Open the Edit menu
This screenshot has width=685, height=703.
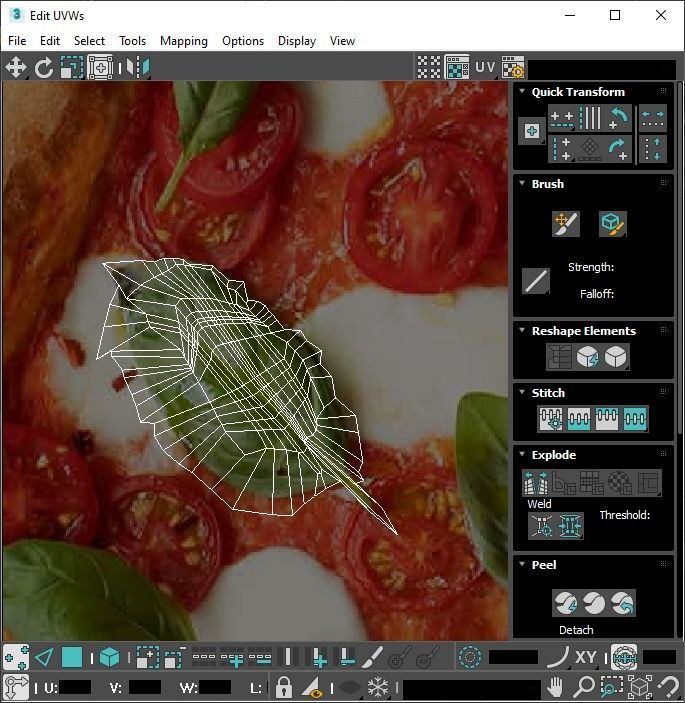click(x=50, y=41)
